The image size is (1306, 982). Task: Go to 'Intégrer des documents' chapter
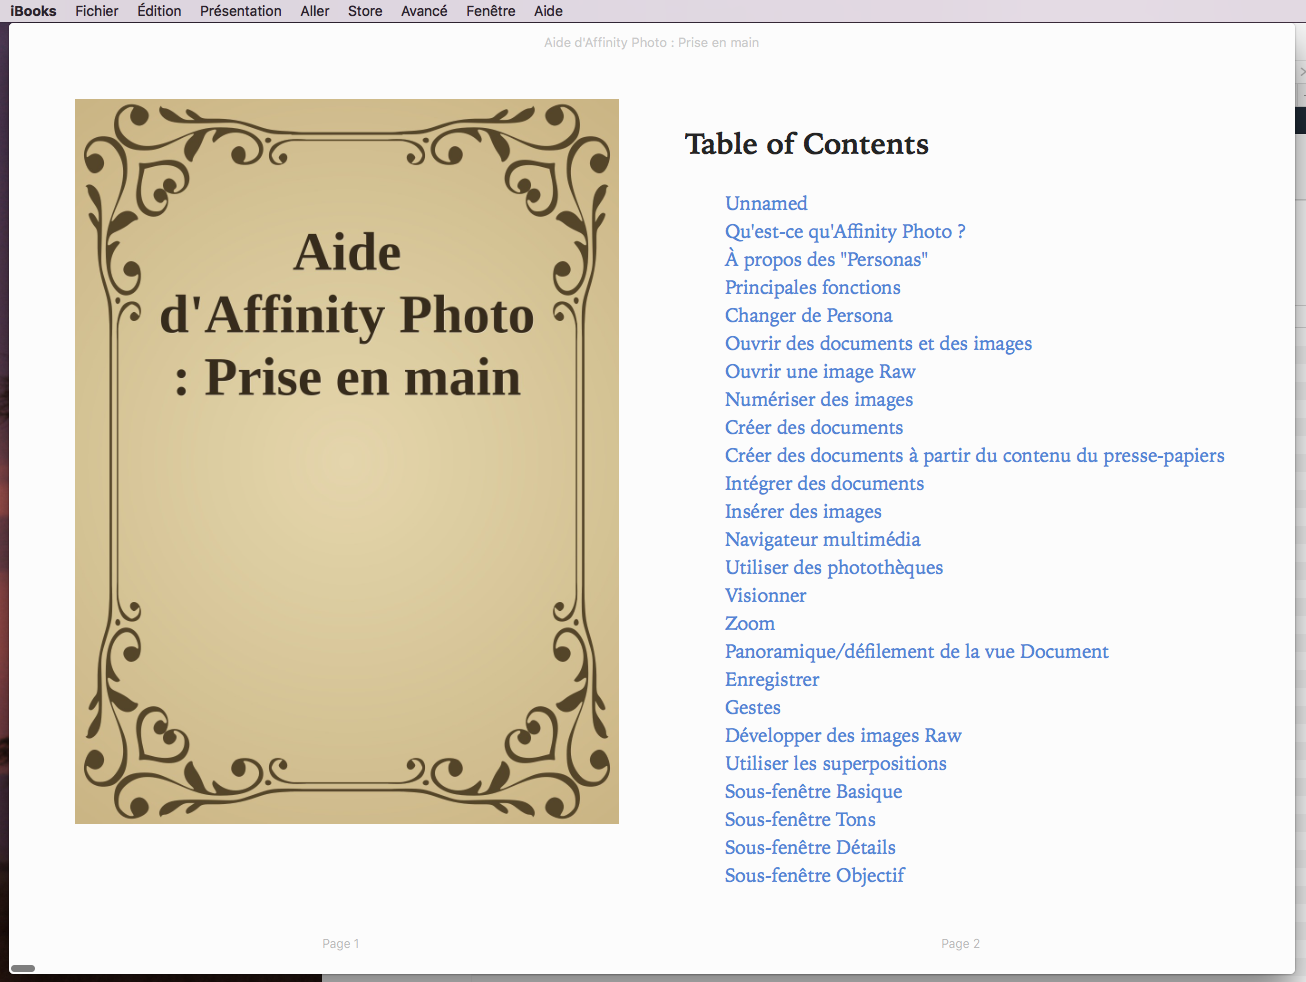click(x=824, y=483)
